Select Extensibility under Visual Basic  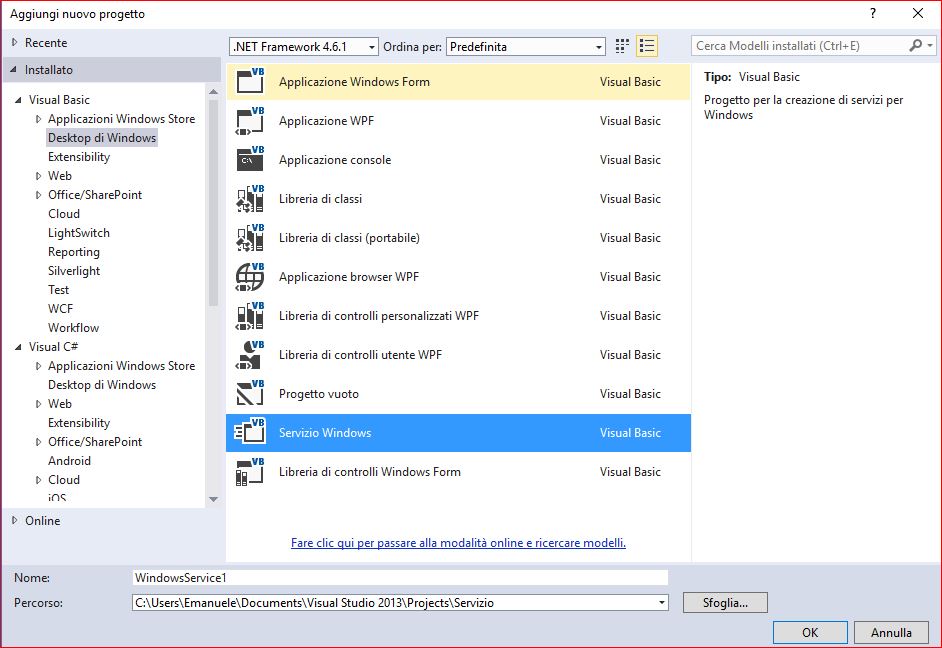79,157
